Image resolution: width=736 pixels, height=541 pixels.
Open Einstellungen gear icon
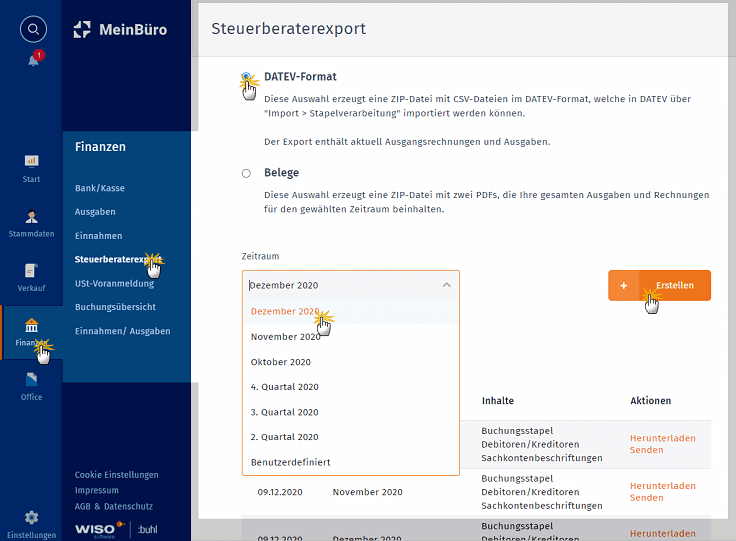pos(31,518)
